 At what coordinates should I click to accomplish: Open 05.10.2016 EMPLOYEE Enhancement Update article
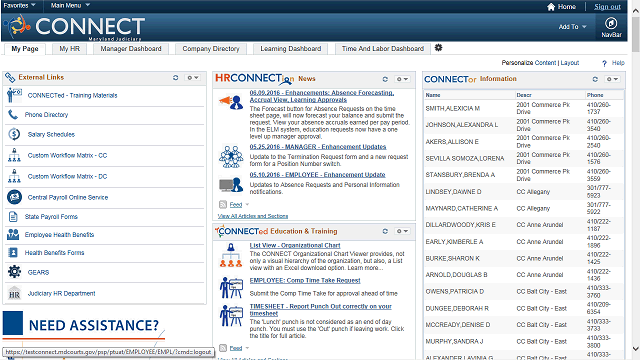tap(317, 175)
